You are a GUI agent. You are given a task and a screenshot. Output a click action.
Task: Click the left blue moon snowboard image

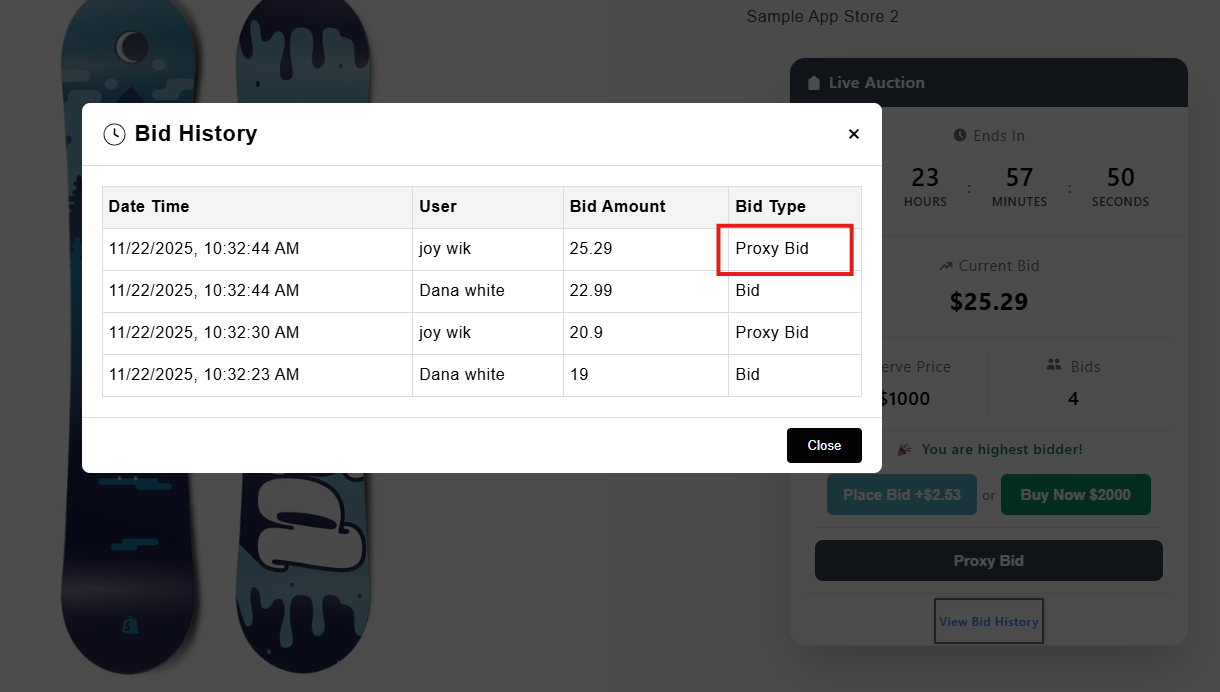point(128,60)
